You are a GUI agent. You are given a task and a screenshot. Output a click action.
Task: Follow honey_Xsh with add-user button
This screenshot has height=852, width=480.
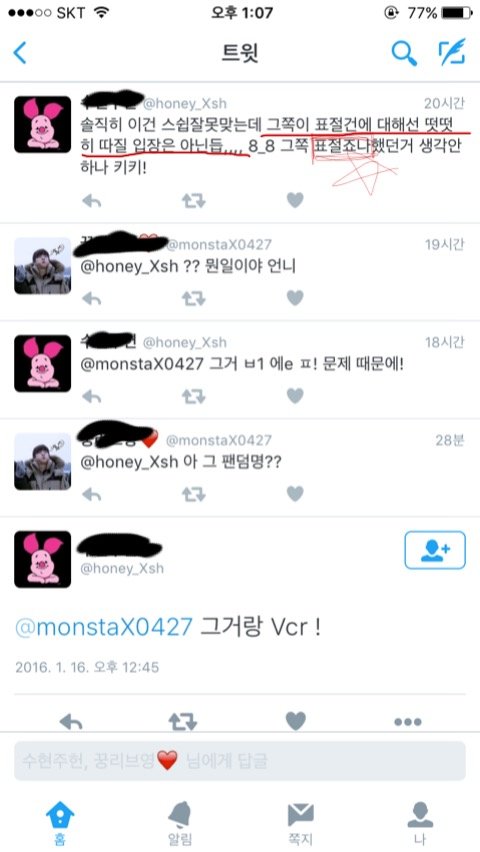pyautogui.click(x=435, y=550)
